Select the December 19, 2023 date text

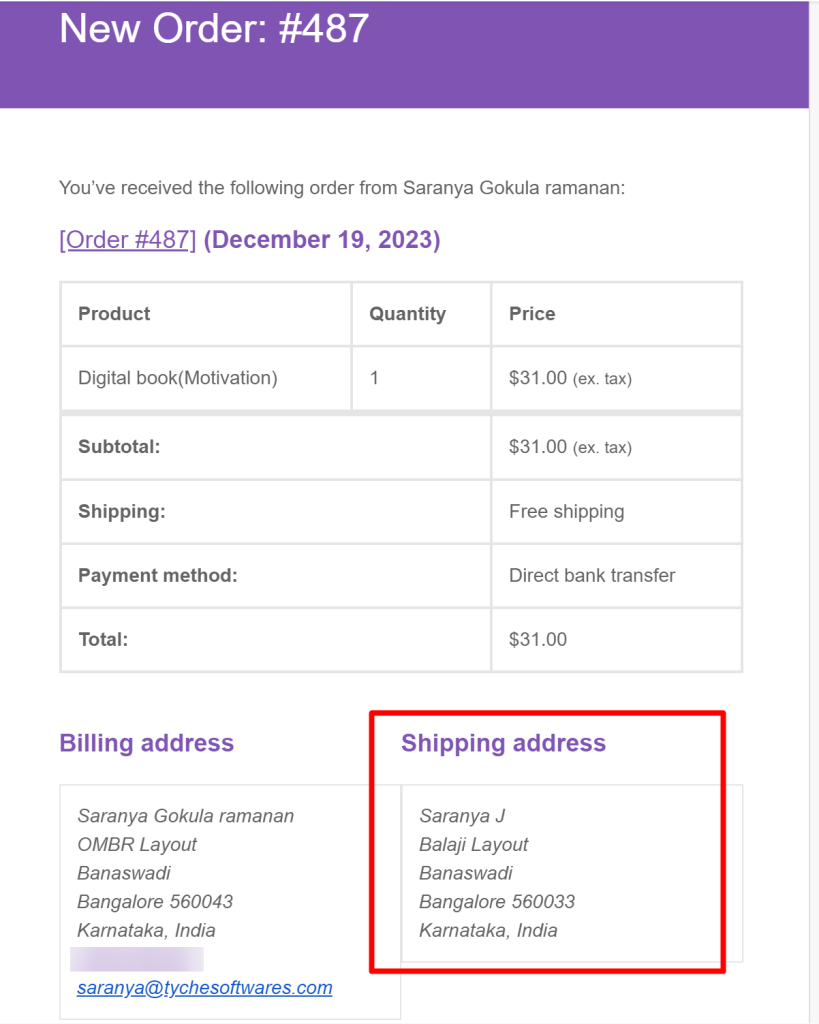pos(322,240)
